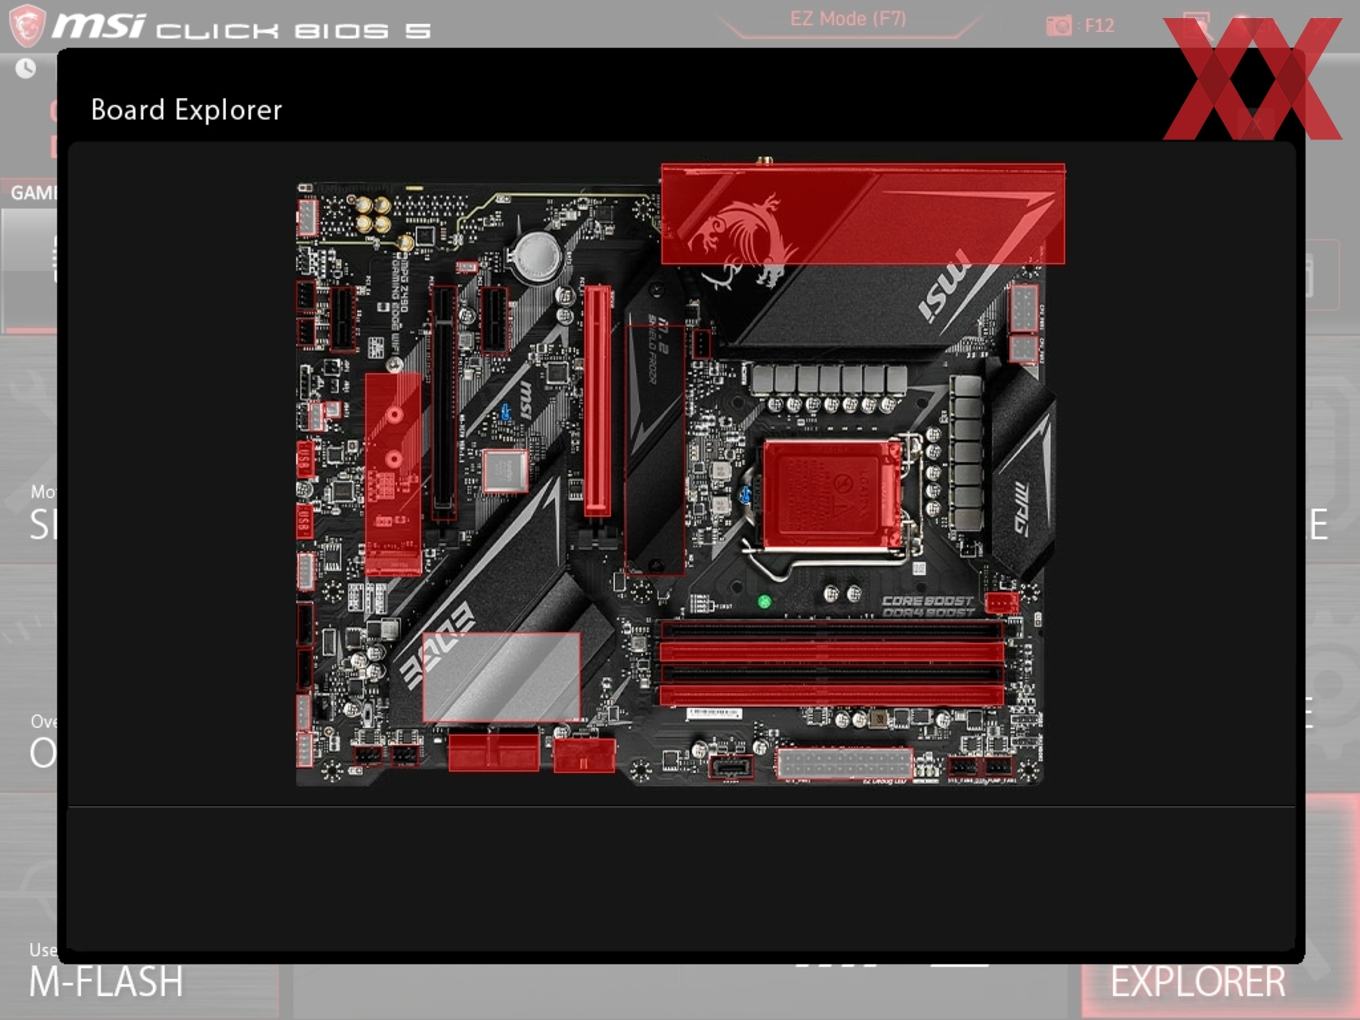Select the short PCIe x1 slot near the left edge
The height and width of the screenshot is (1020, 1360).
point(342,319)
